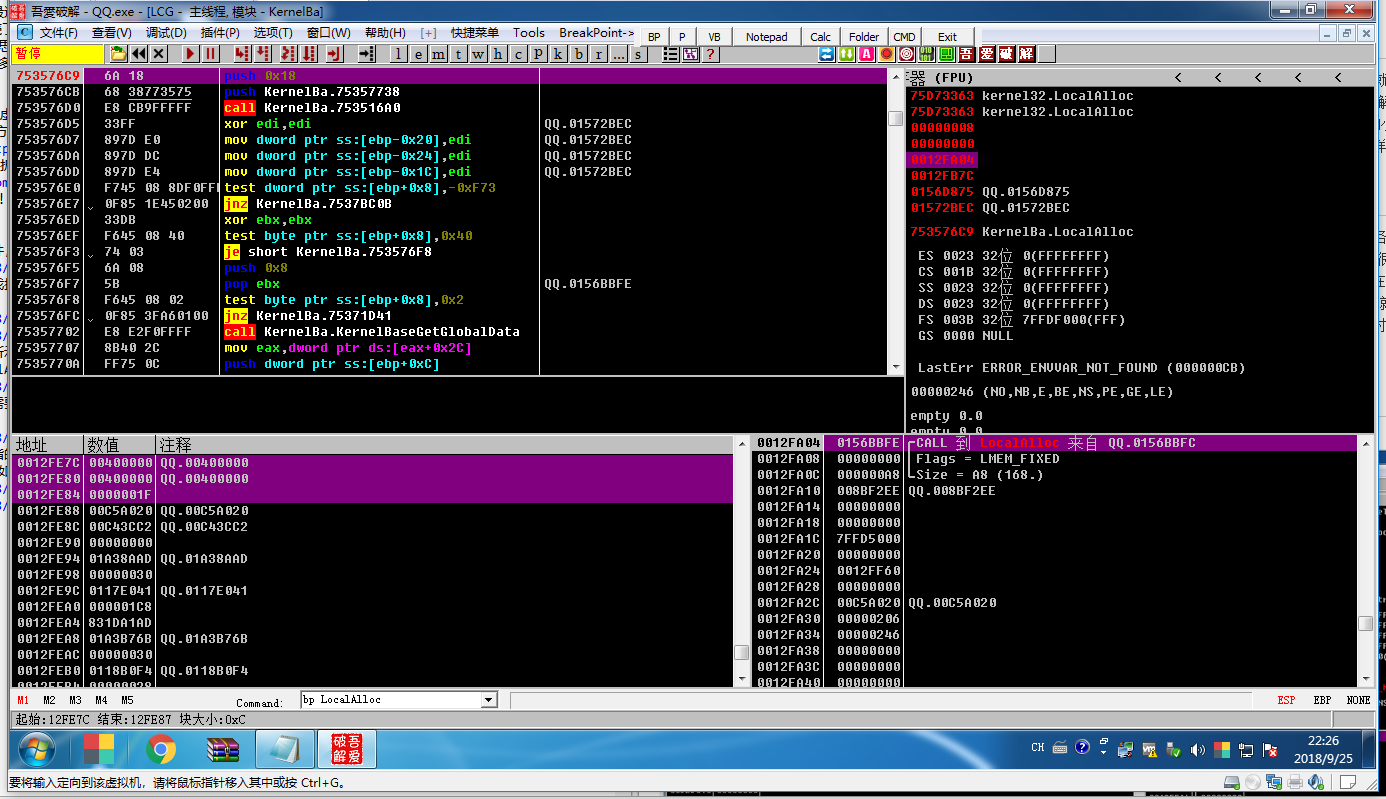Select ESP stack-relative mode
This screenshot has height=799, width=1386.
[1287, 700]
